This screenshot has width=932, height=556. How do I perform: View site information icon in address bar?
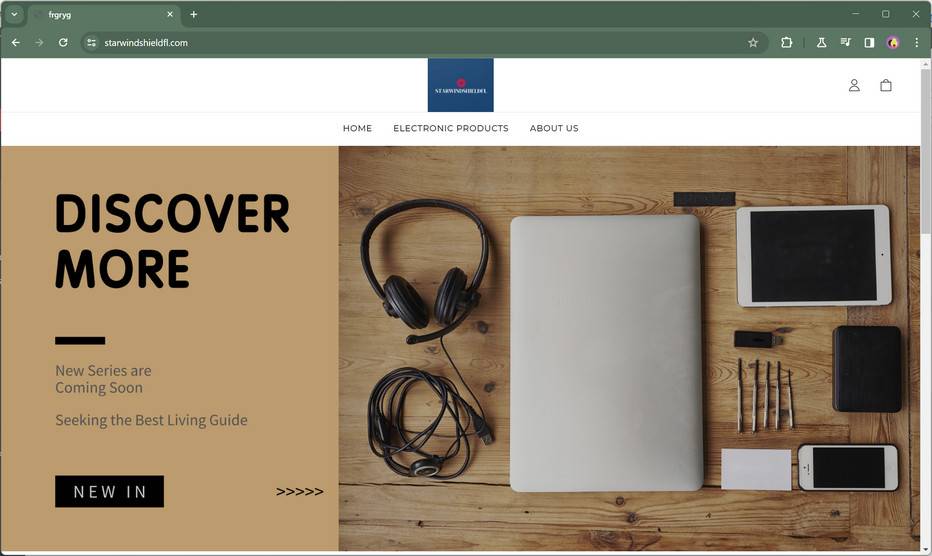click(x=91, y=43)
